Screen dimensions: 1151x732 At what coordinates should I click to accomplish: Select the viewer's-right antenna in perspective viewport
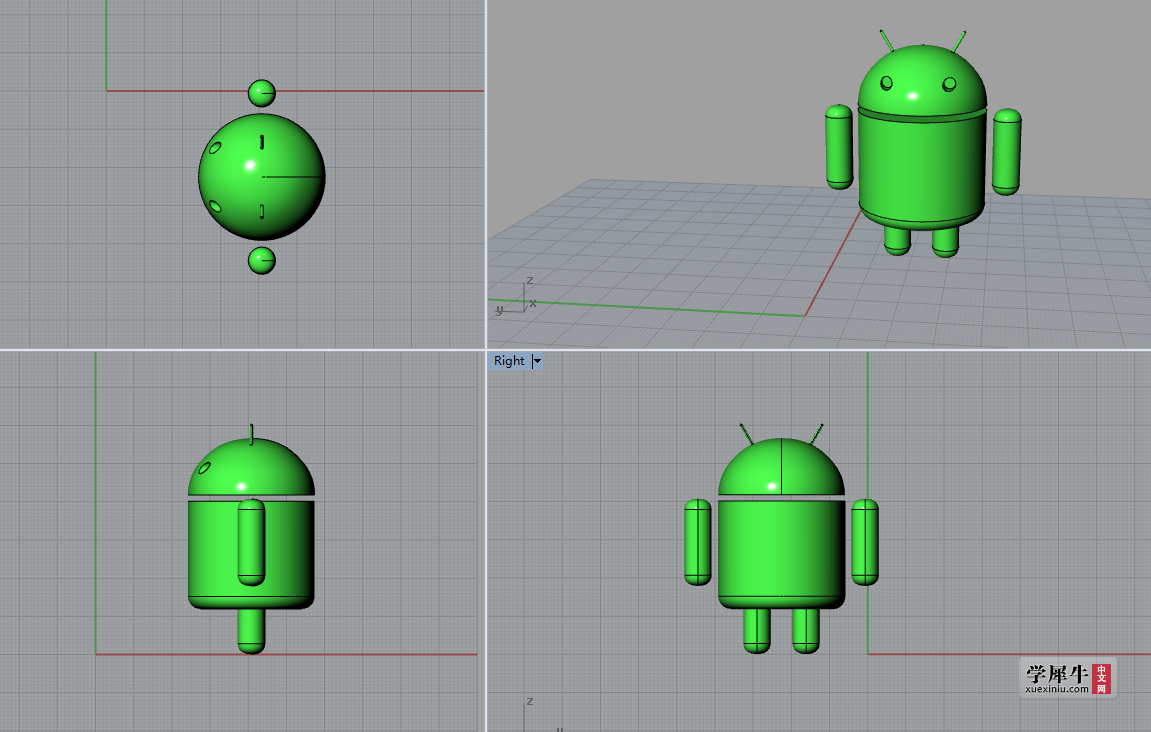959,42
